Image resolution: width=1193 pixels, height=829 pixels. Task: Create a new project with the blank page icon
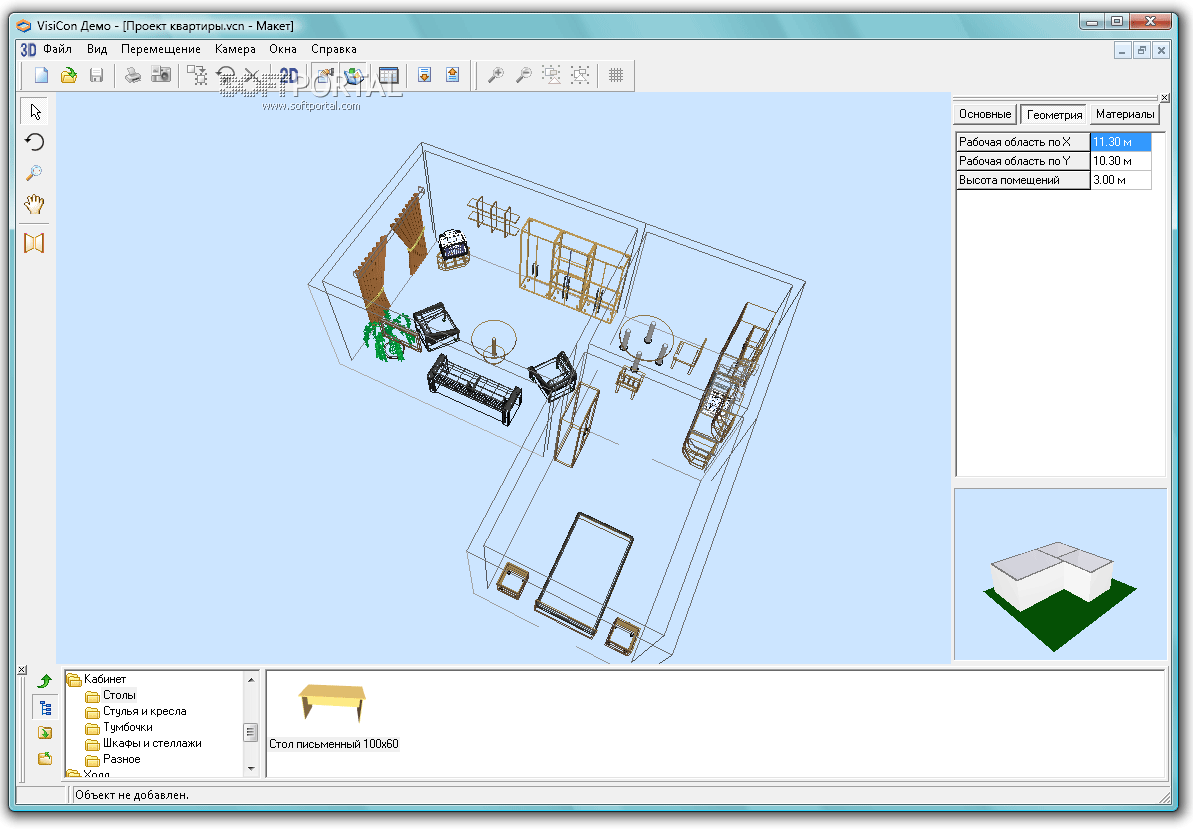point(41,75)
